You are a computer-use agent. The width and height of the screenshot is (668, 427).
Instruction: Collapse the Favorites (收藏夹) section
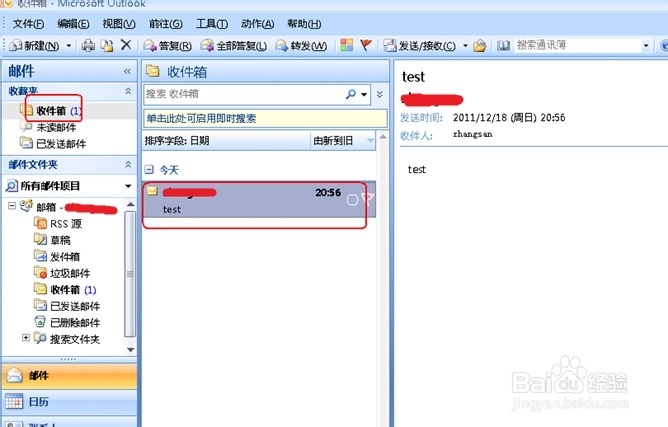coord(128,91)
